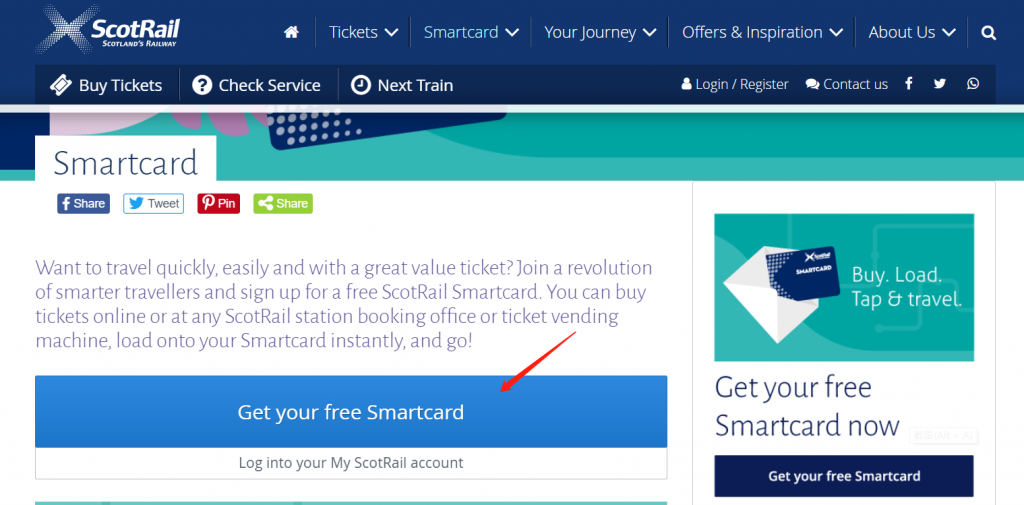Open ScotRail's Facebook page icon
Screen dimensions: 1024x505
tap(908, 84)
